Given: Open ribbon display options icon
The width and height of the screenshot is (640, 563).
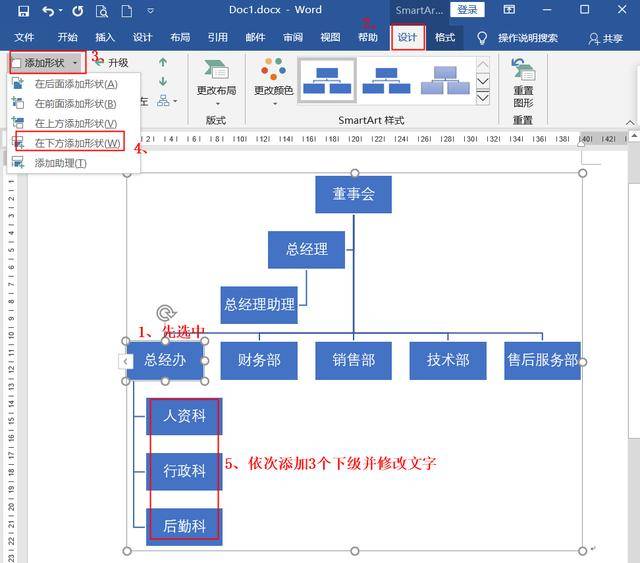Looking at the screenshot, I should coord(509,9).
